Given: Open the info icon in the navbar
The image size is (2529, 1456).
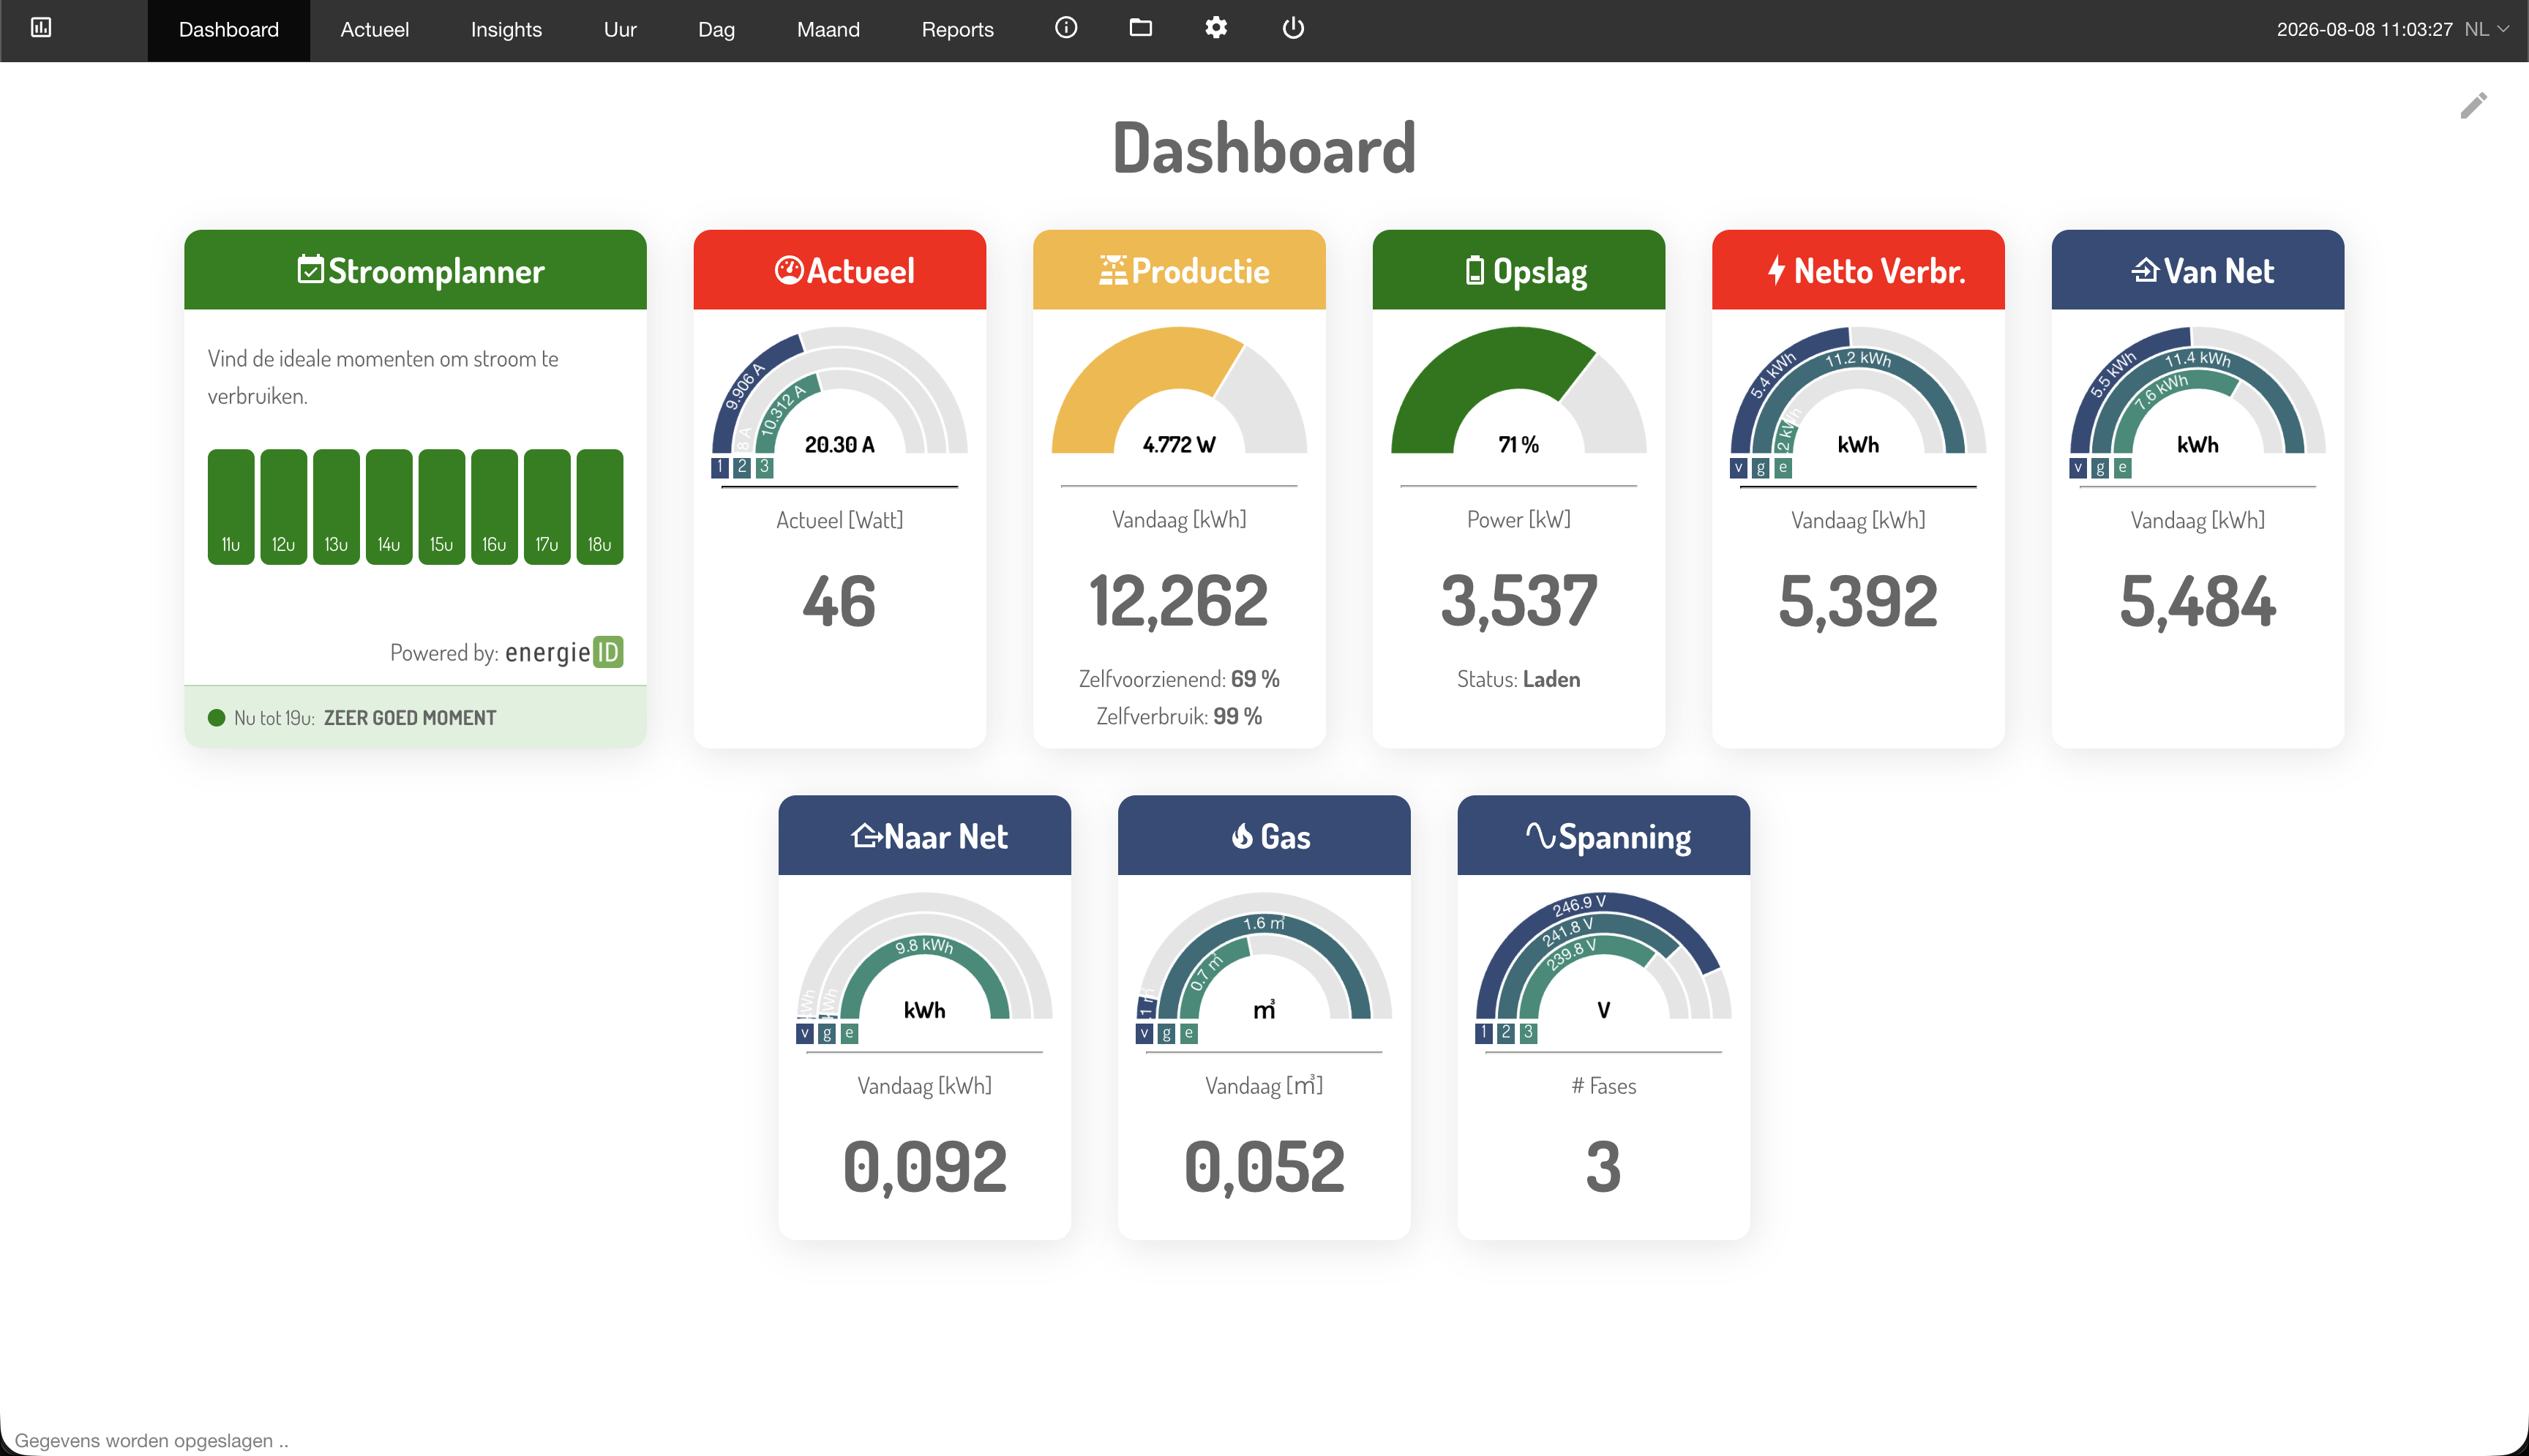Looking at the screenshot, I should coord(1066,28).
